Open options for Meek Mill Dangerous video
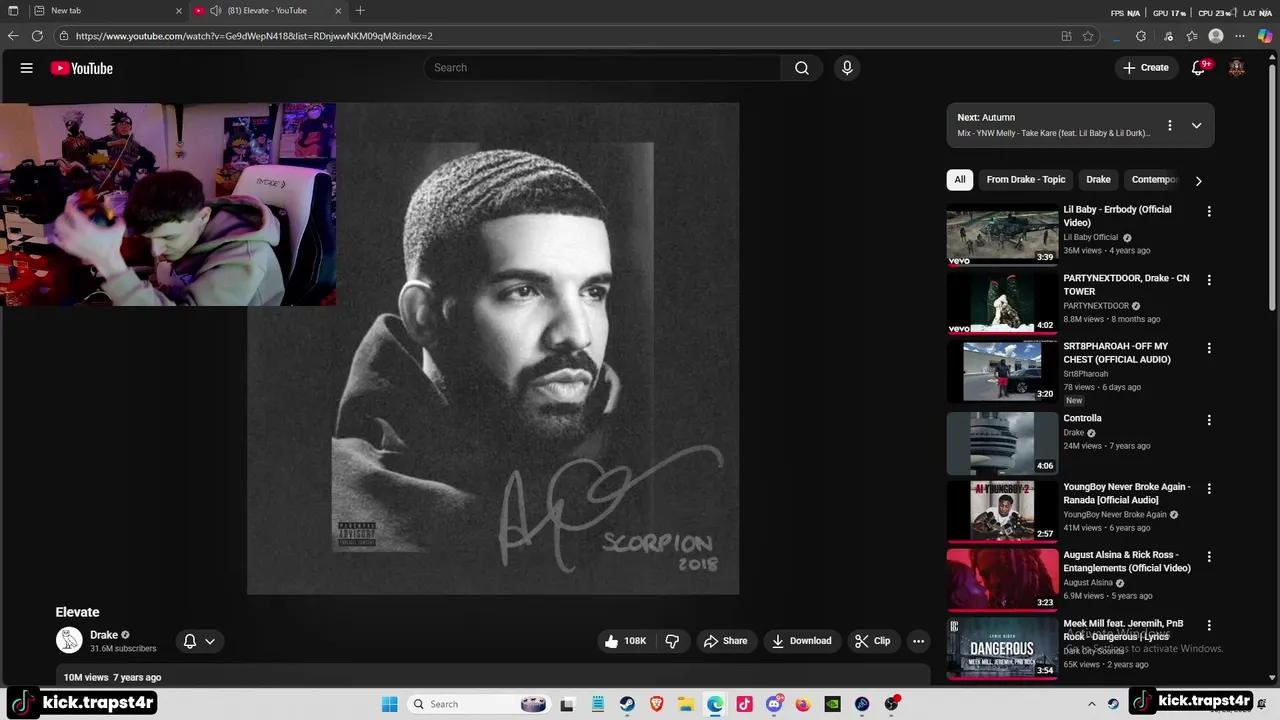This screenshot has height=720, width=1280. pos(1209,625)
